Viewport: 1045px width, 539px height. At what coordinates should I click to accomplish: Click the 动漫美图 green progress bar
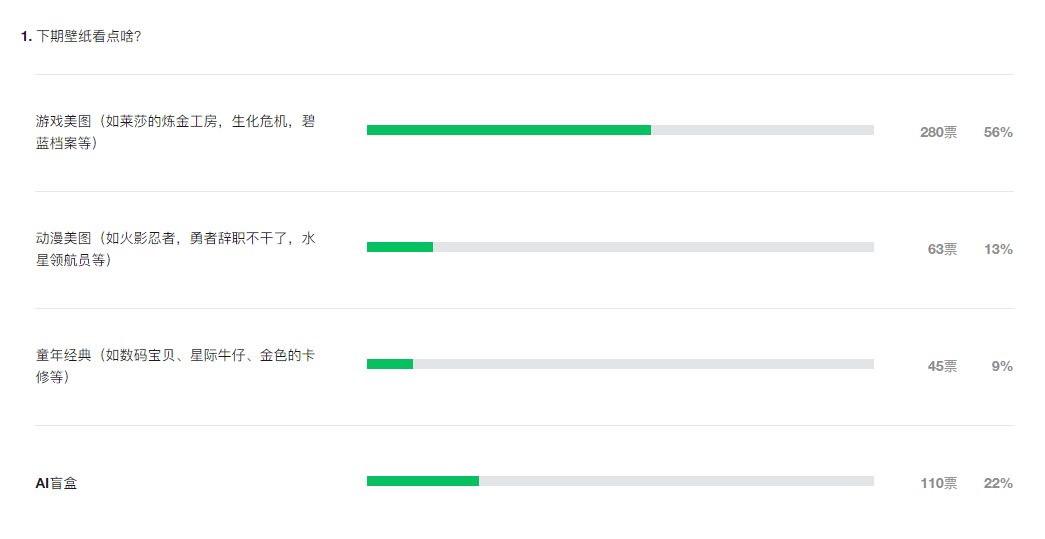click(x=400, y=247)
